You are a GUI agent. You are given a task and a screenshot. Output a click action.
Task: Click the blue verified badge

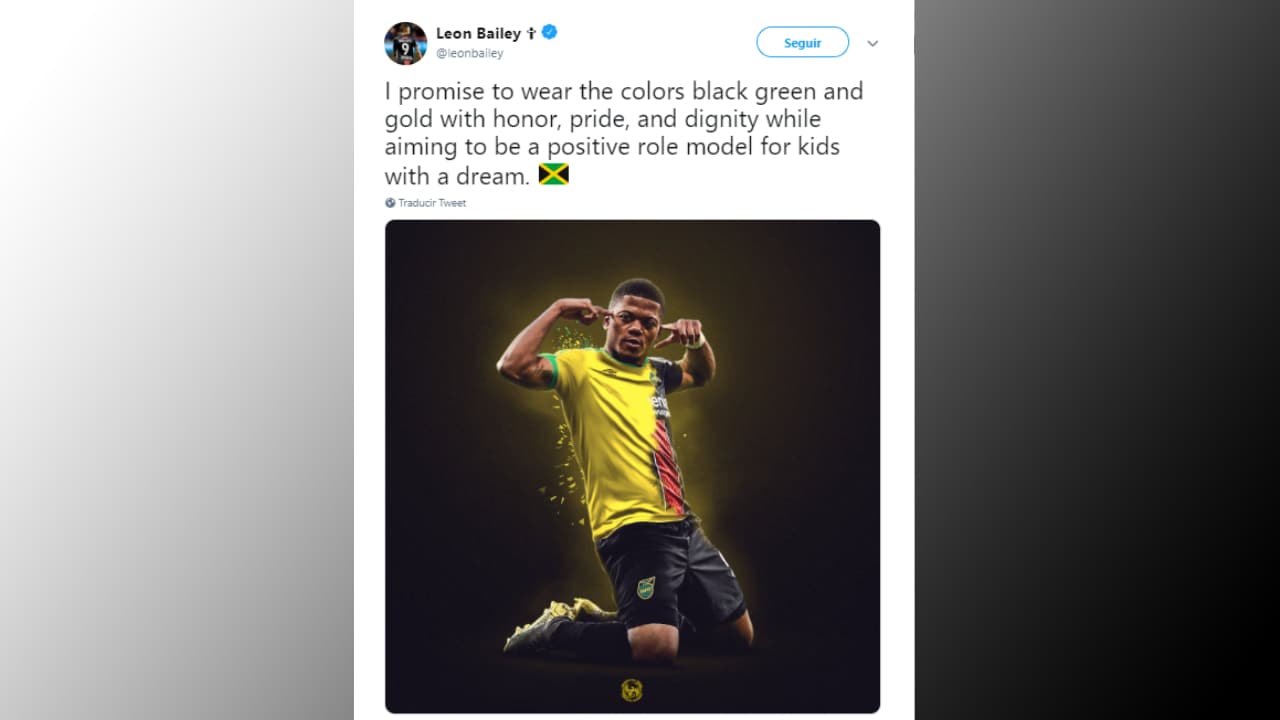pyautogui.click(x=550, y=32)
